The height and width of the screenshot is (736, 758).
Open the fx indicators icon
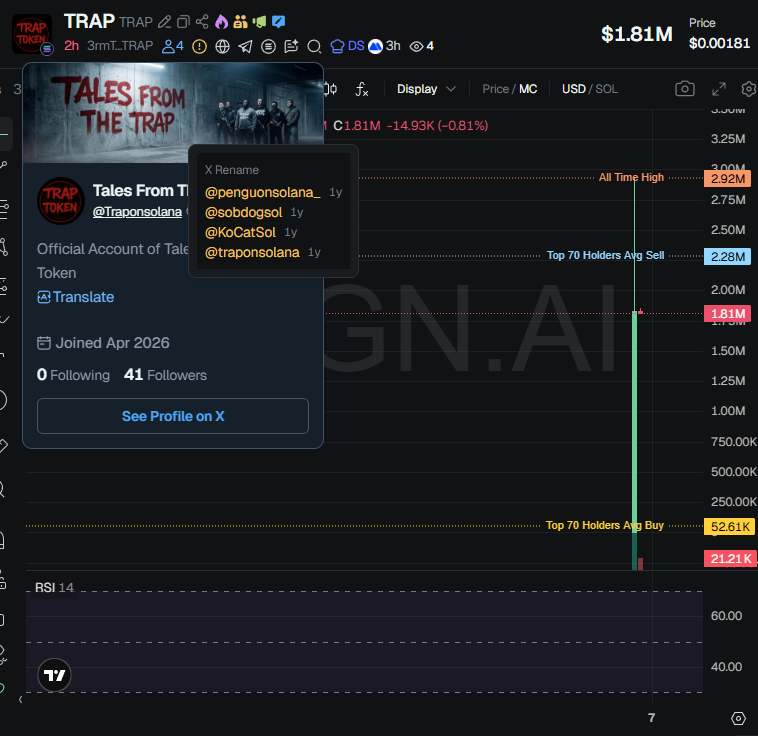click(x=362, y=89)
